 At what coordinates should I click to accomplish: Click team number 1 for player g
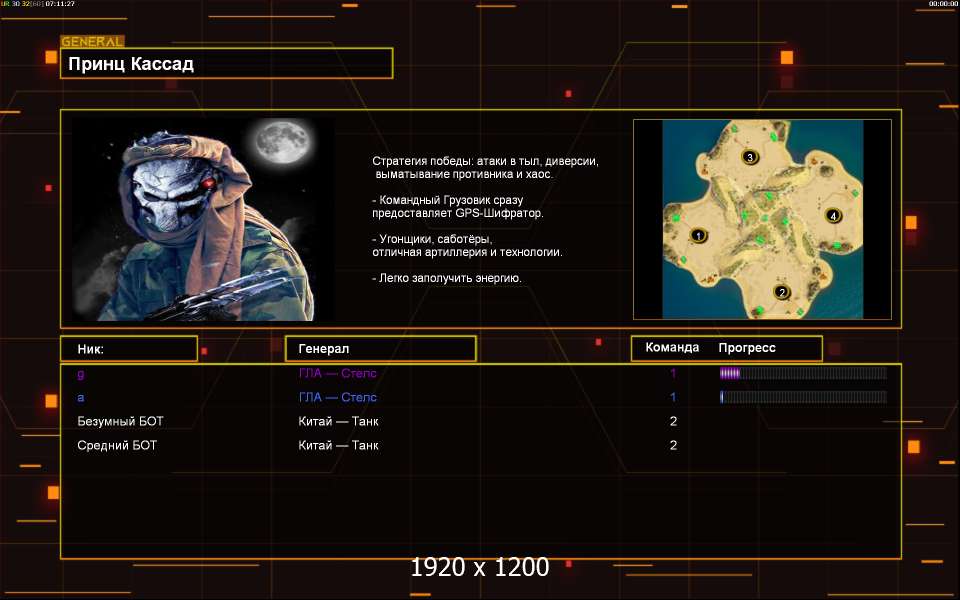point(673,373)
